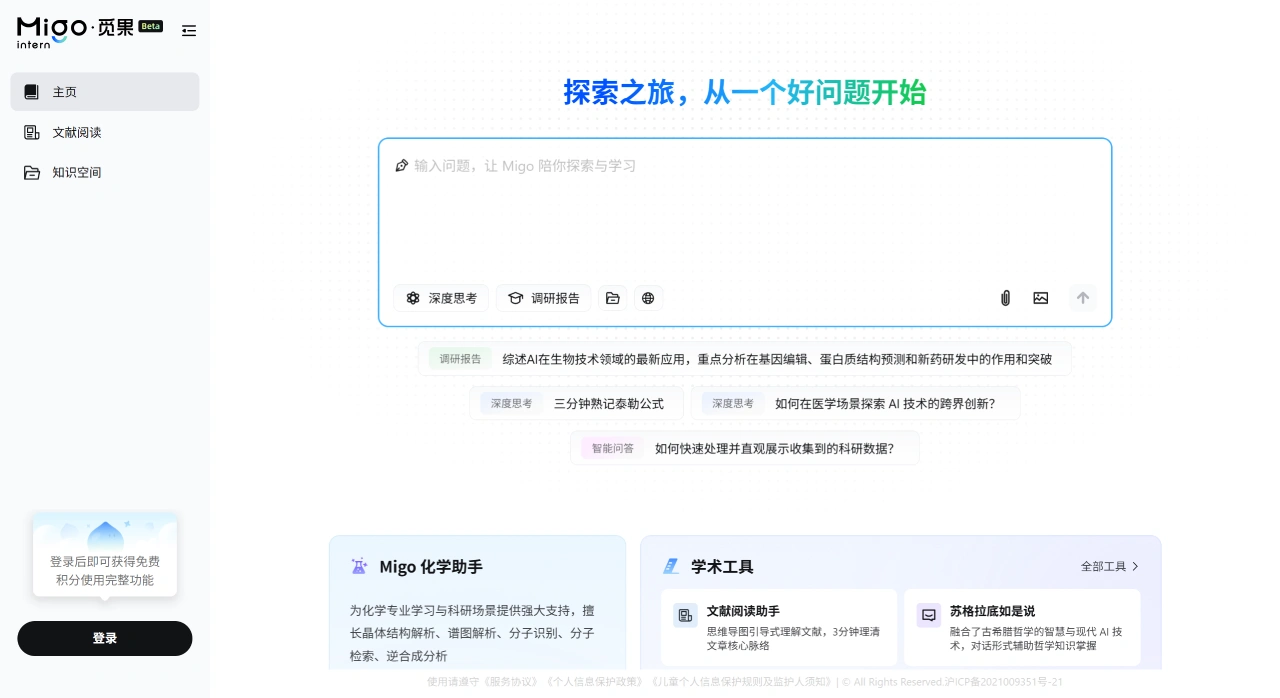Click the 学术工具 notebook icon
This screenshot has width=1280, height=698.
click(671, 566)
